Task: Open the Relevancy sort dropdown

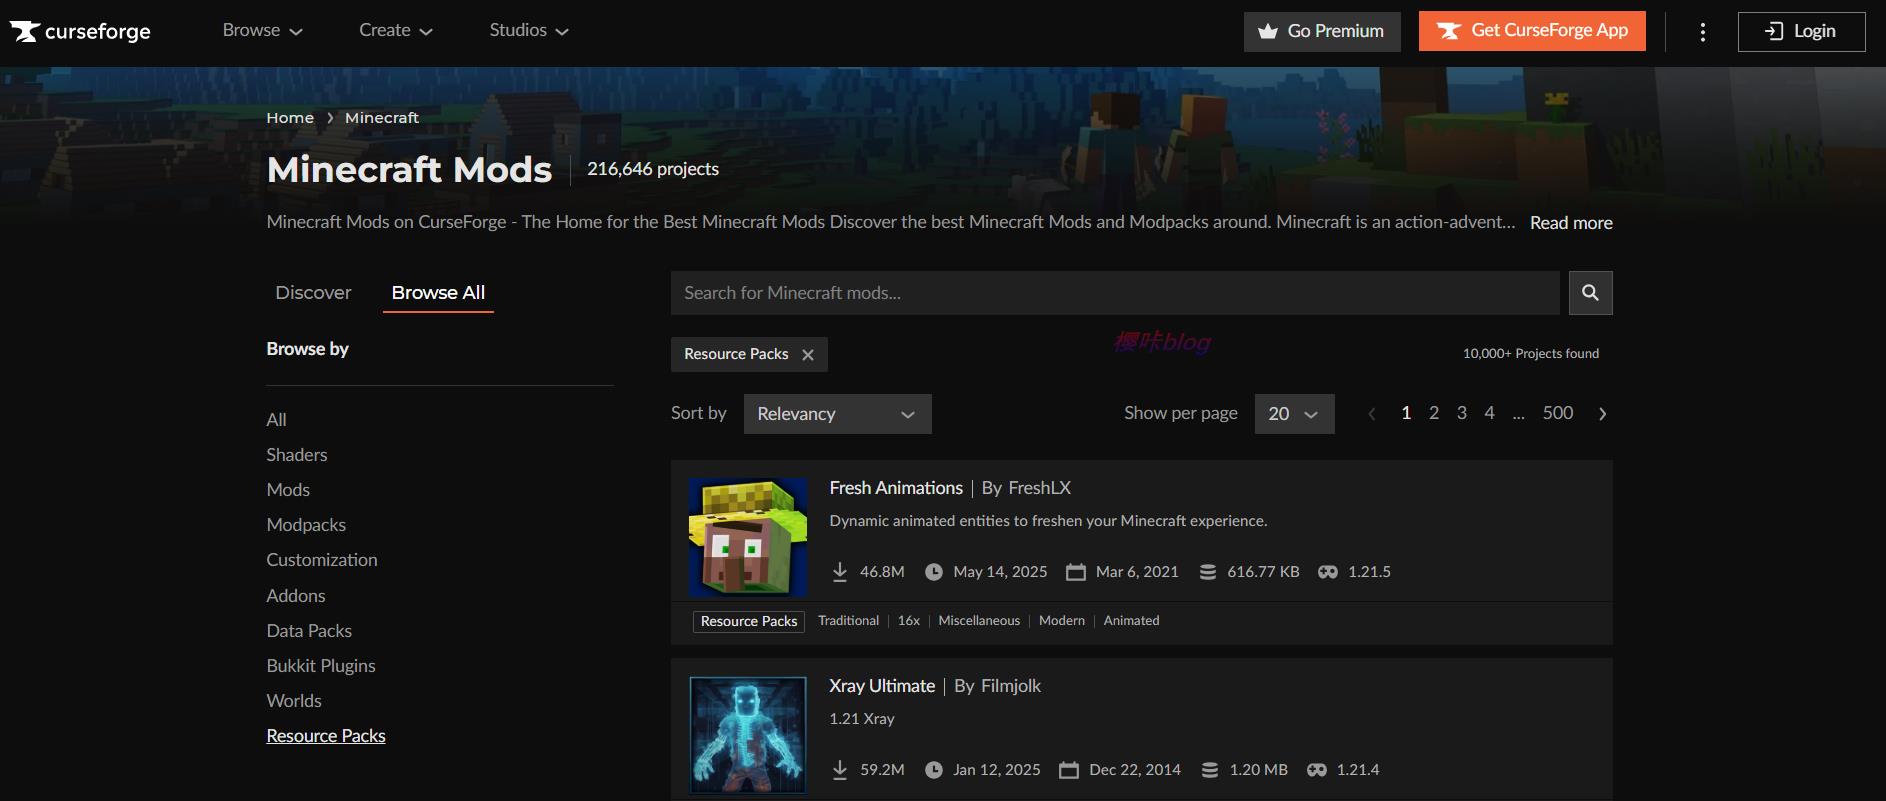Action: 837,414
